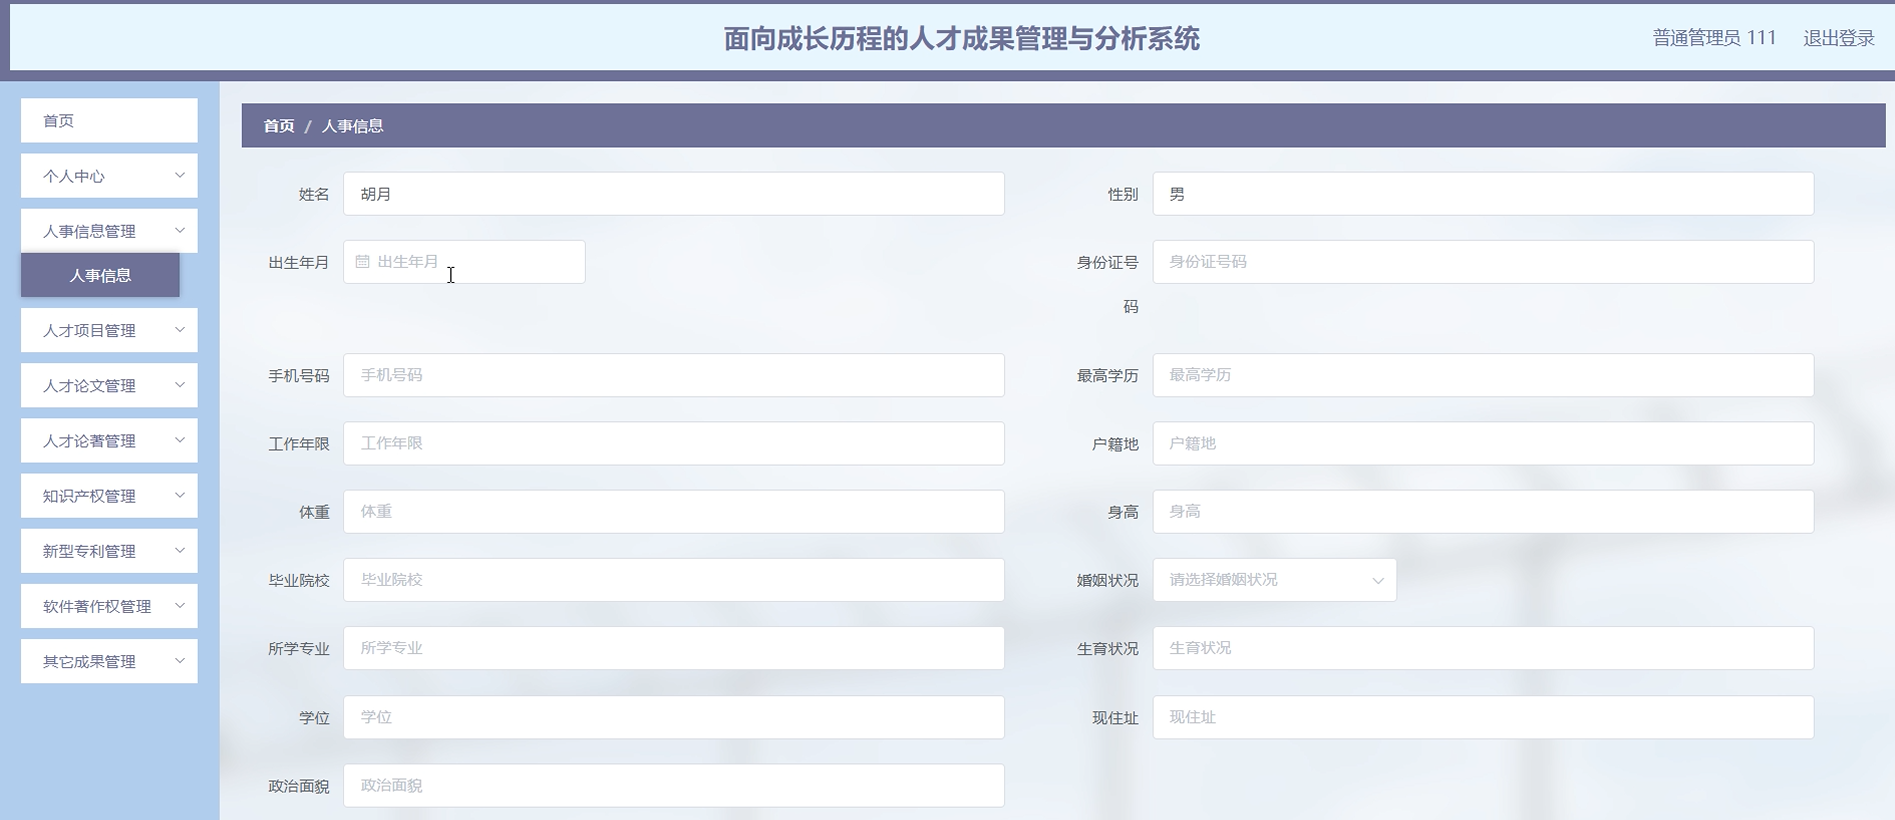Screen dimensions: 1895x820
Task: Click the 身高 input field
Action: pyautogui.click(x=1483, y=511)
